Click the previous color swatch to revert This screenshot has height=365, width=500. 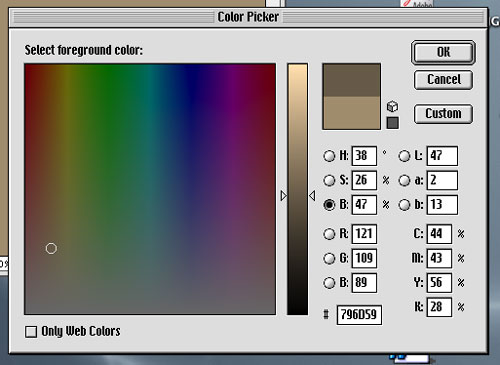[x=351, y=113]
